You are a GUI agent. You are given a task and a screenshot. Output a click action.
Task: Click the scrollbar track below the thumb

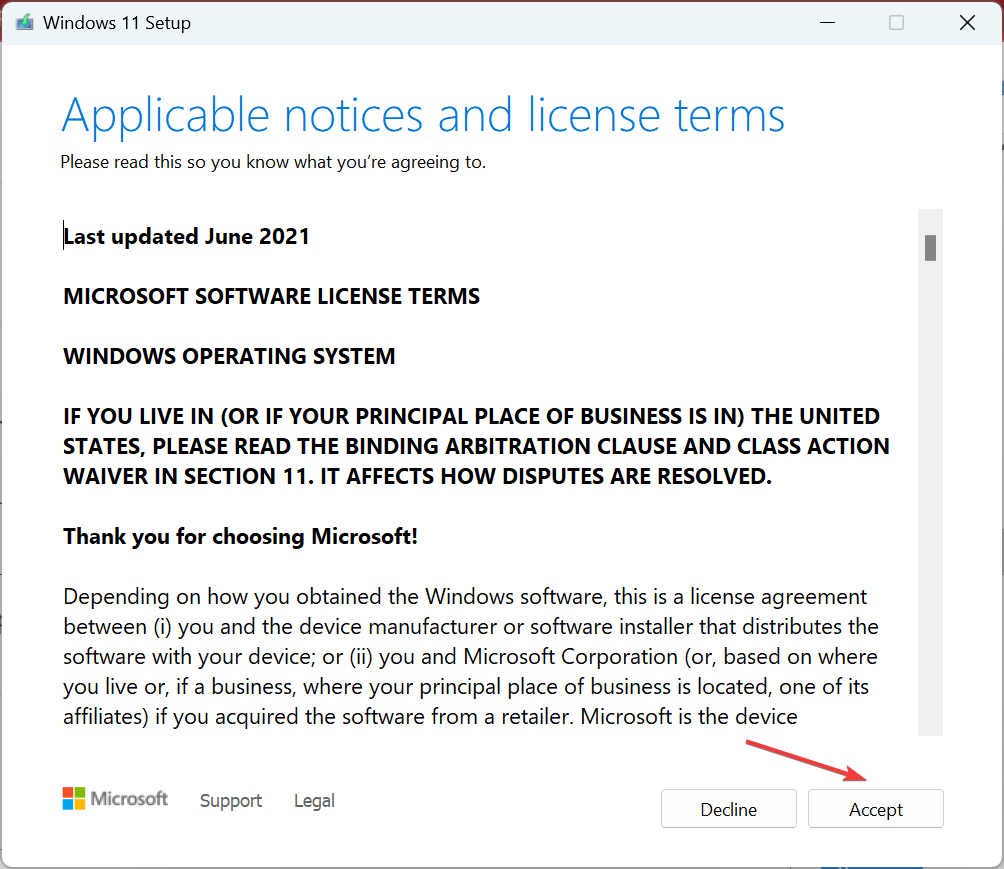(x=930, y=500)
